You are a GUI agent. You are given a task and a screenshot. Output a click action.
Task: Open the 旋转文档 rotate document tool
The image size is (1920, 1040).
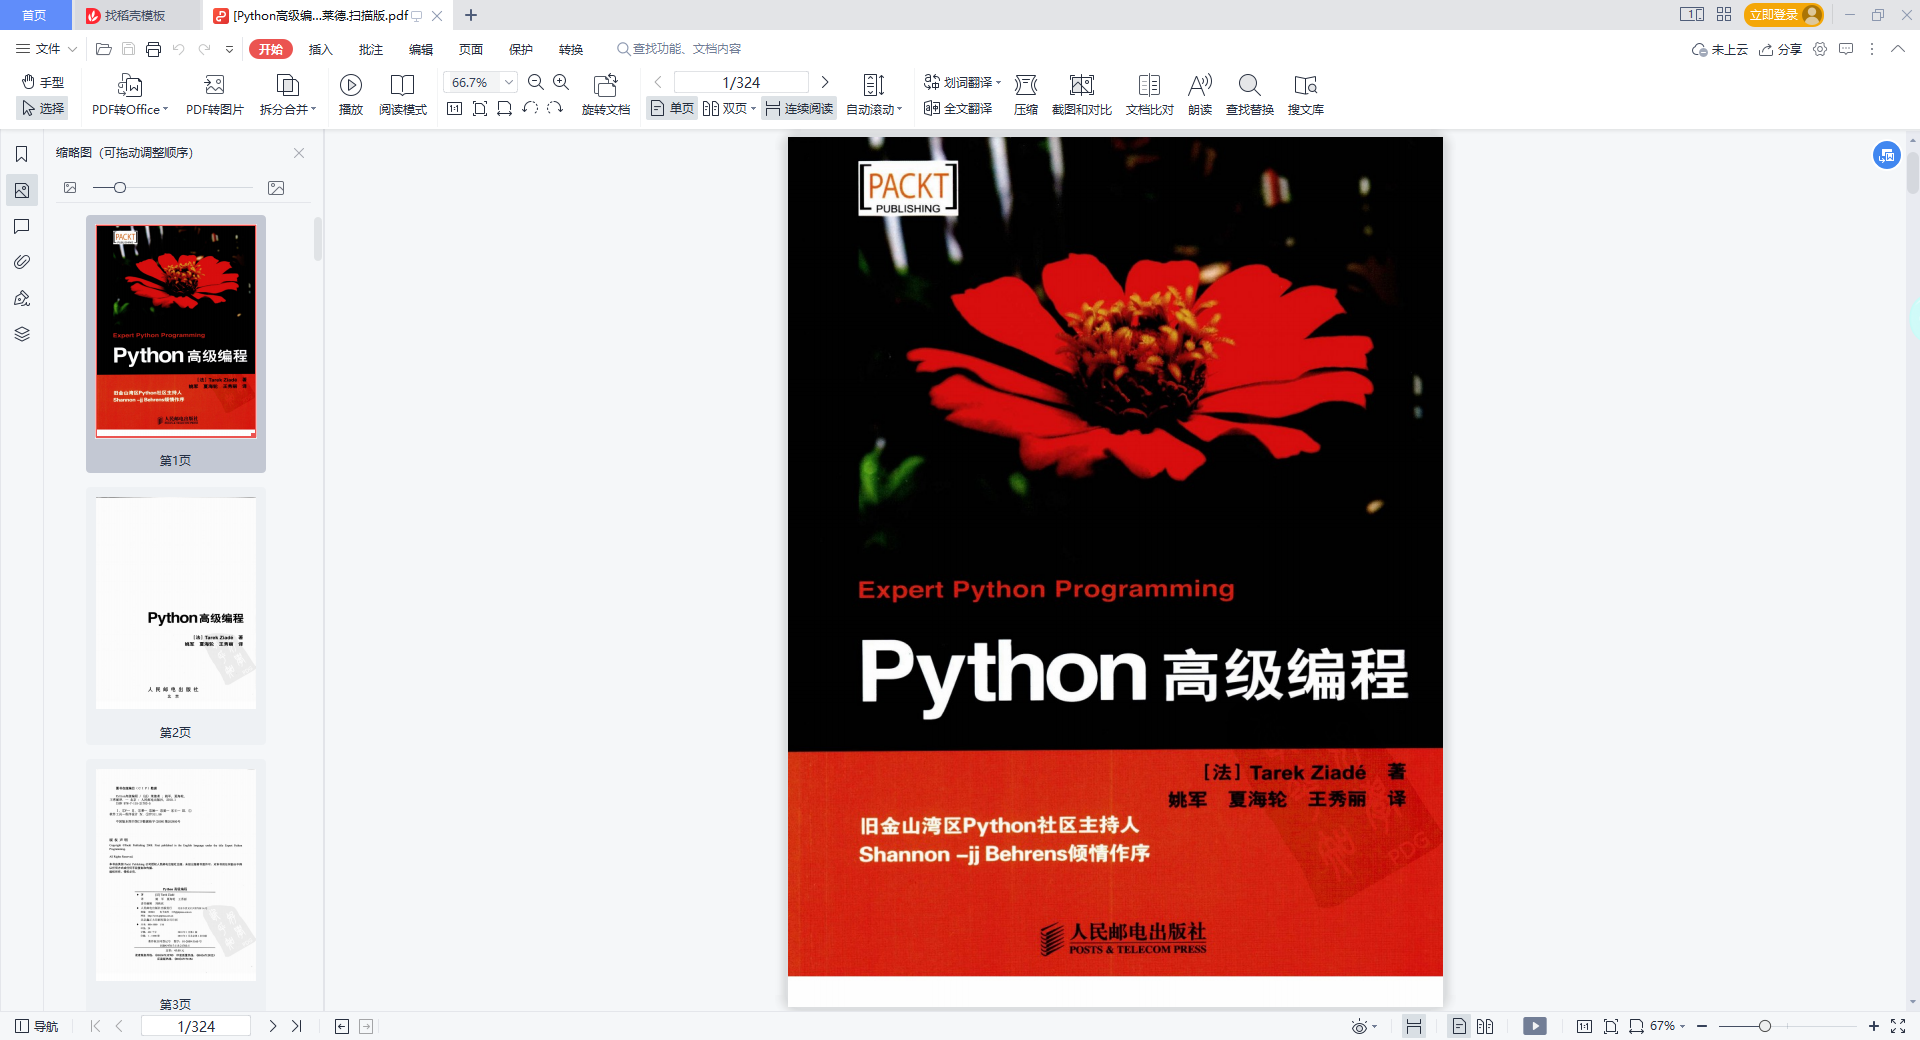pyautogui.click(x=605, y=86)
